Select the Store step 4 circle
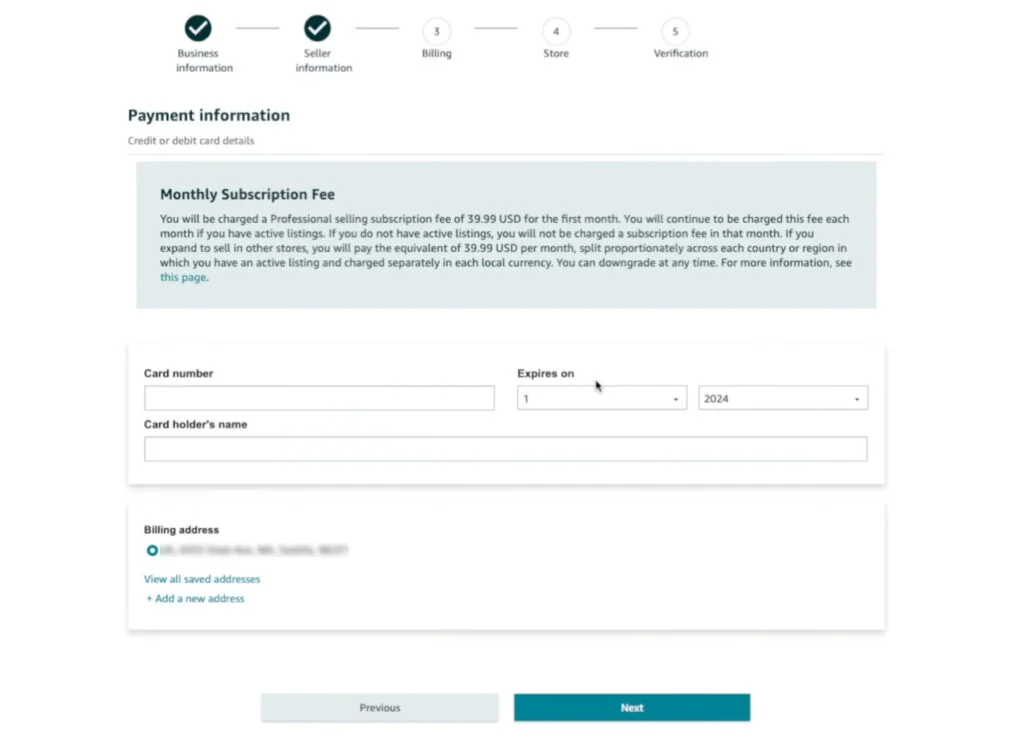 click(x=556, y=33)
